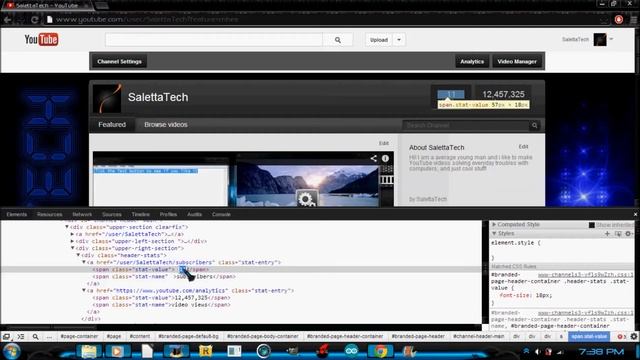This screenshot has width=640, height=360.
Task: Open the first www-channels3 css source link
Action: tap(586, 275)
